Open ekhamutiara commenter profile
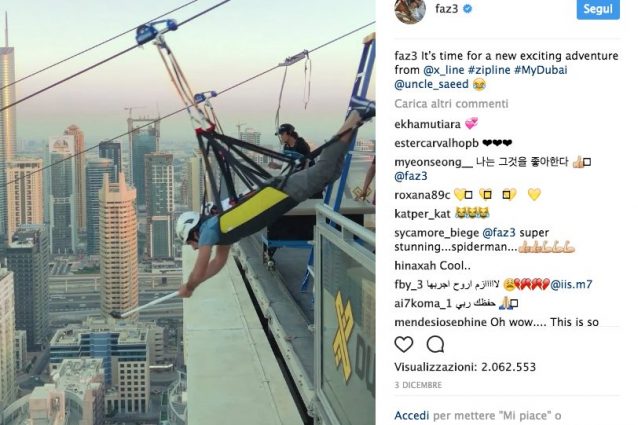638x425 pixels. (x=427, y=124)
